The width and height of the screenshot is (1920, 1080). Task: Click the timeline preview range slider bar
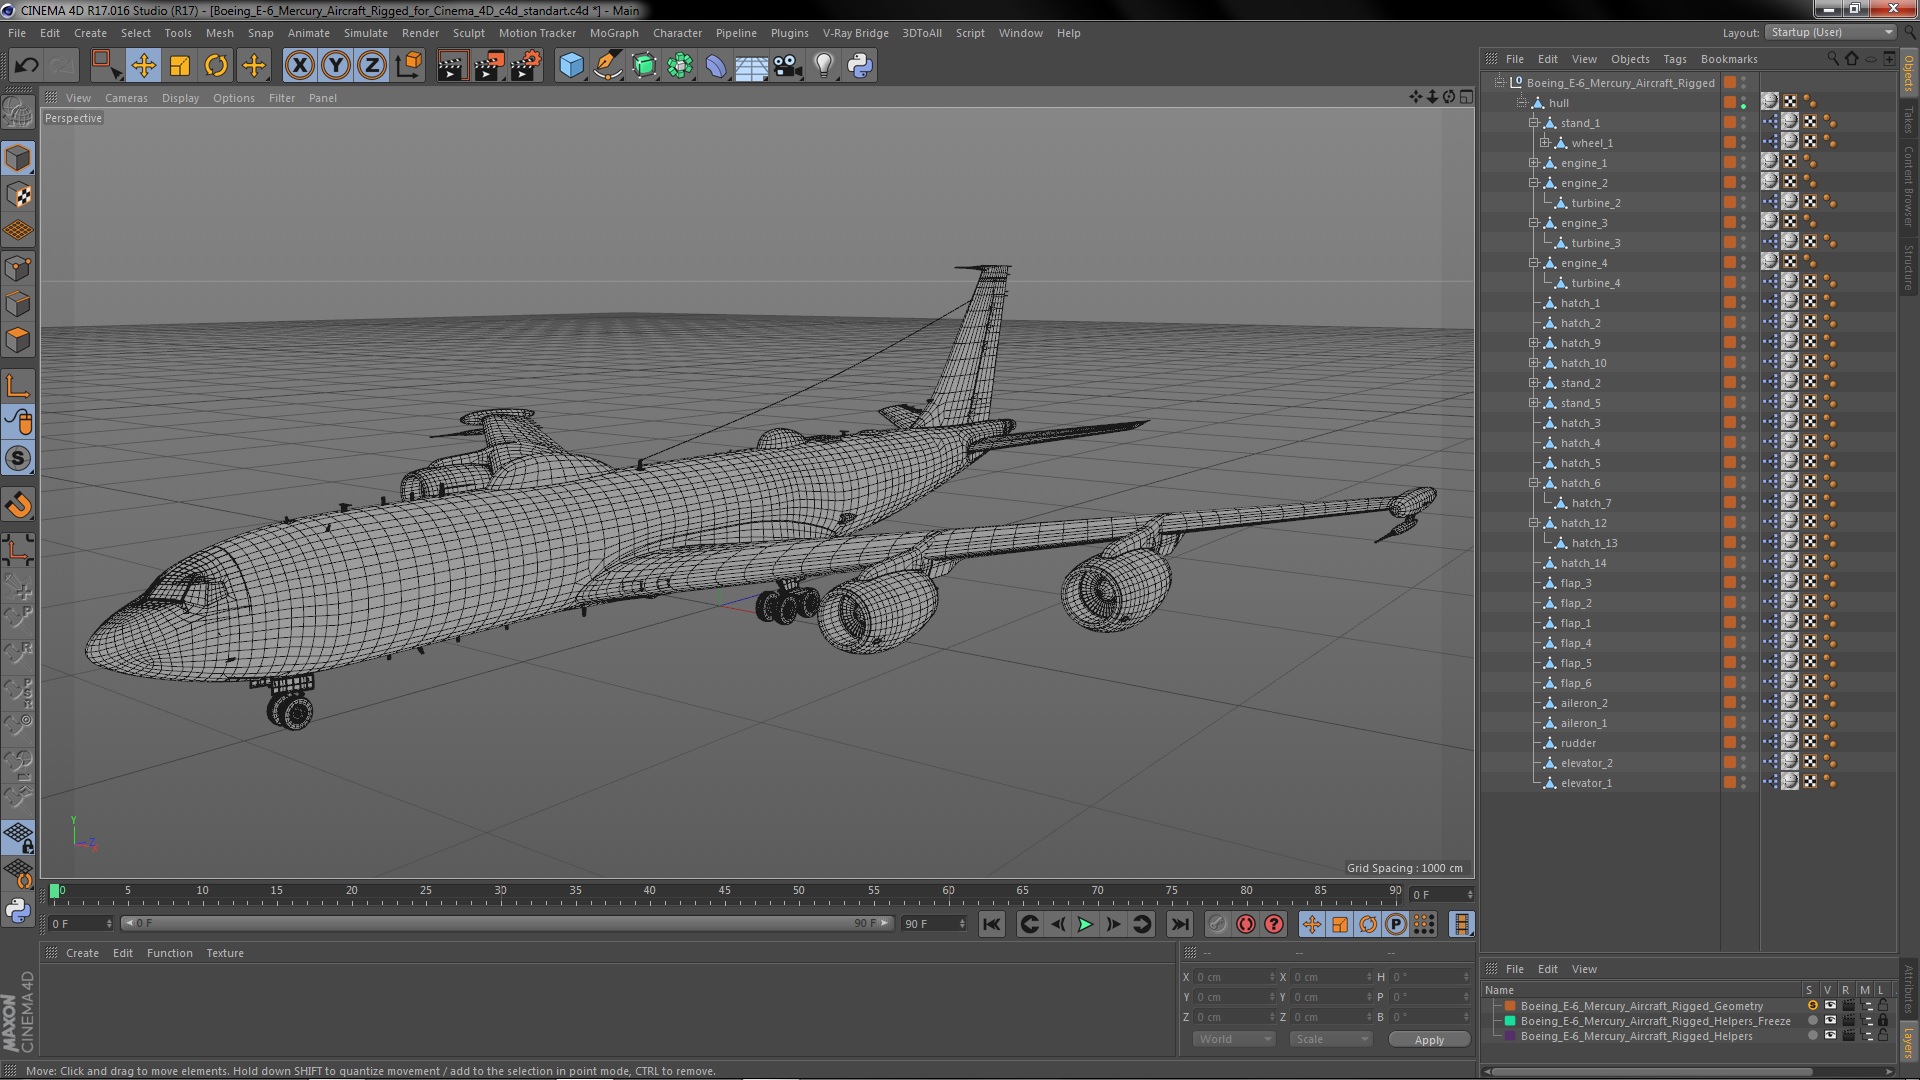[506, 923]
